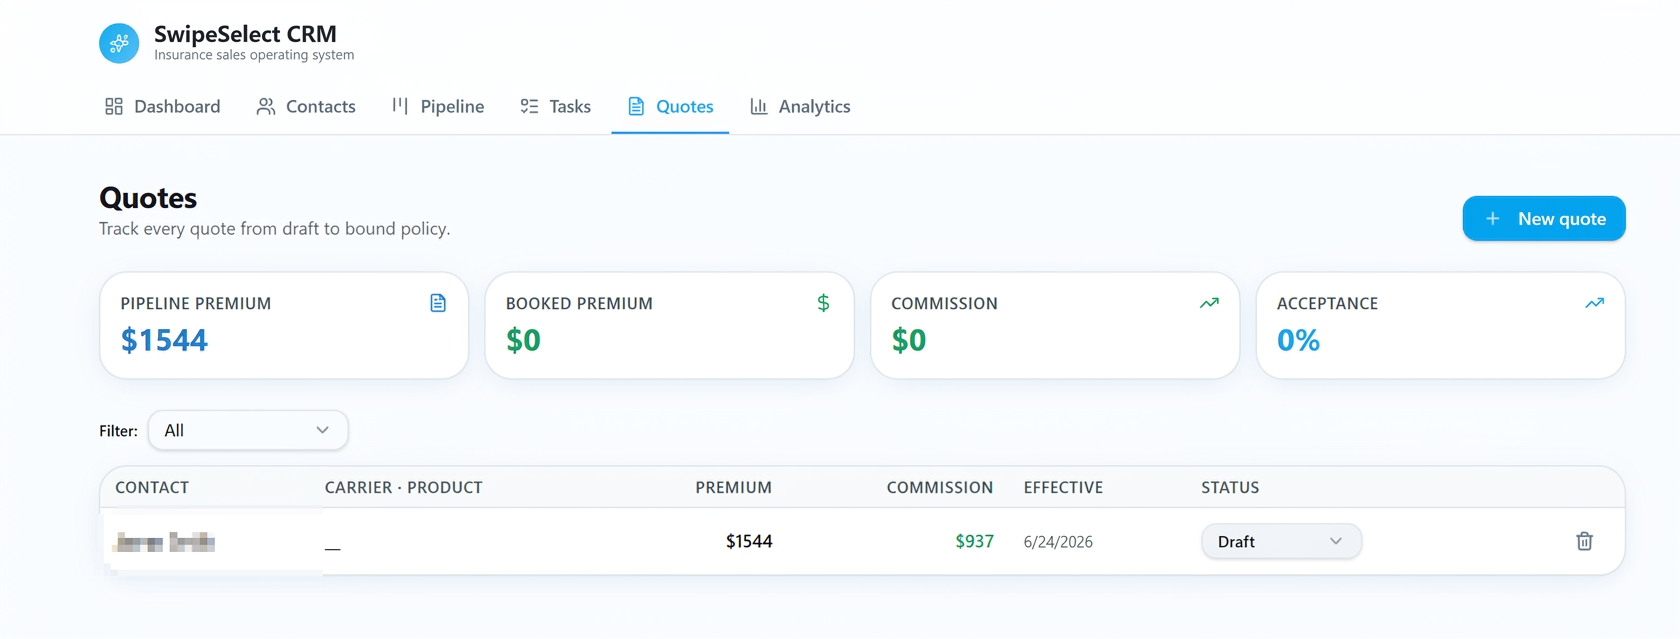The image size is (1680, 639).
Task: Click the Quotes page heading
Action: [x=148, y=198]
